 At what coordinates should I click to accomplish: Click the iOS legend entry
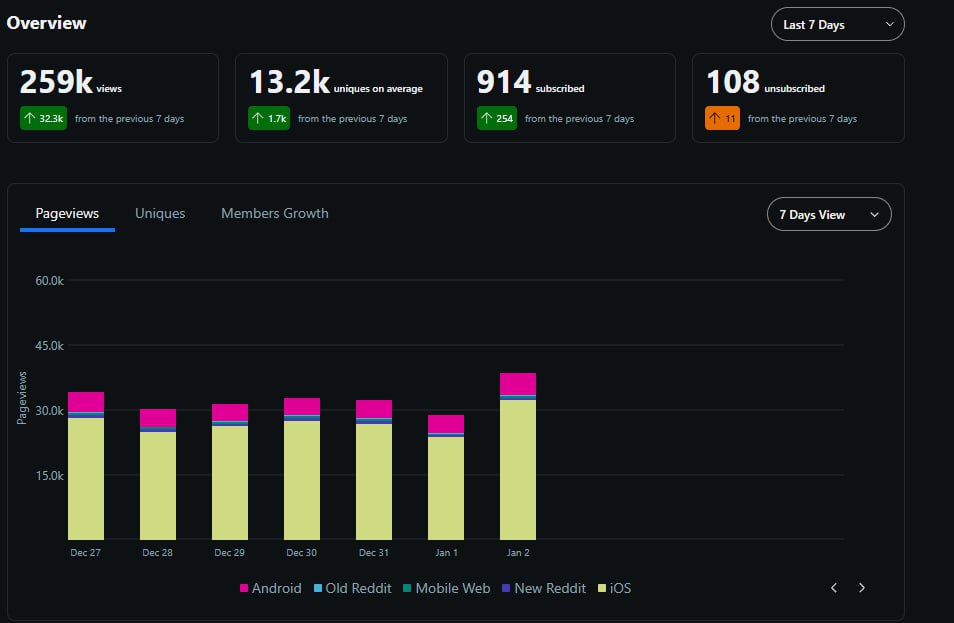coord(615,588)
